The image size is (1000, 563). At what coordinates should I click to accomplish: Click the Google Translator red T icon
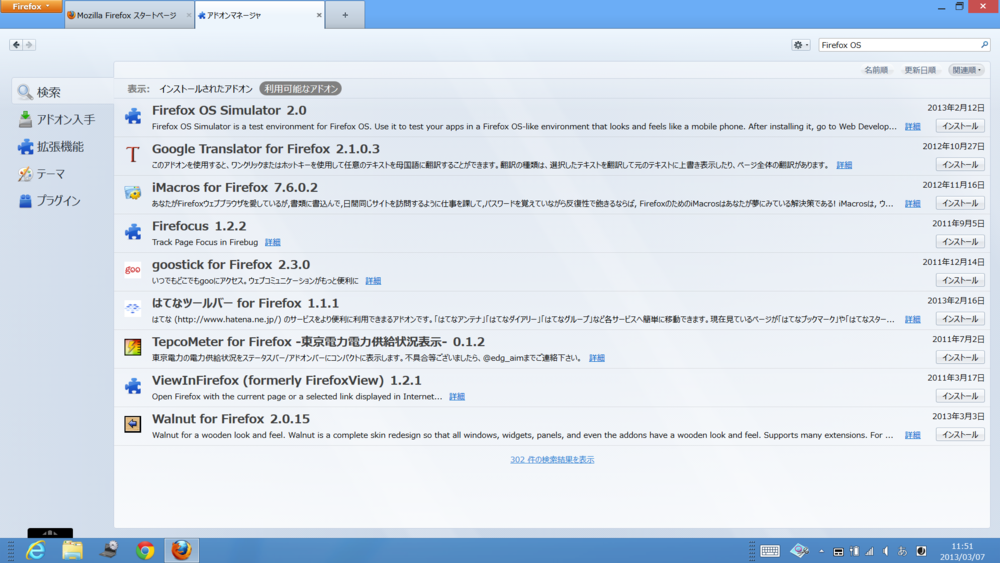(x=133, y=154)
